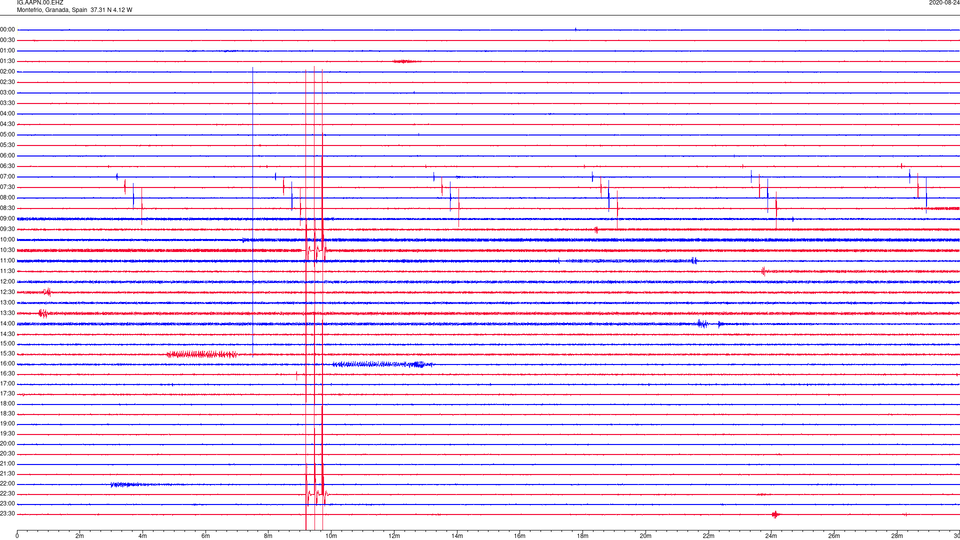
Task: Click the "16:00" time row label
Action: click(8, 364)
